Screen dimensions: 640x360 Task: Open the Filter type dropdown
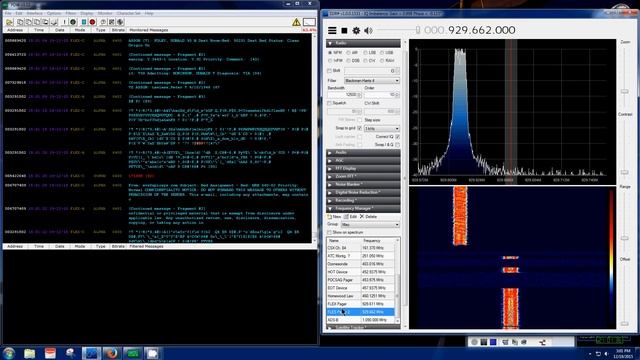point(372,81)
